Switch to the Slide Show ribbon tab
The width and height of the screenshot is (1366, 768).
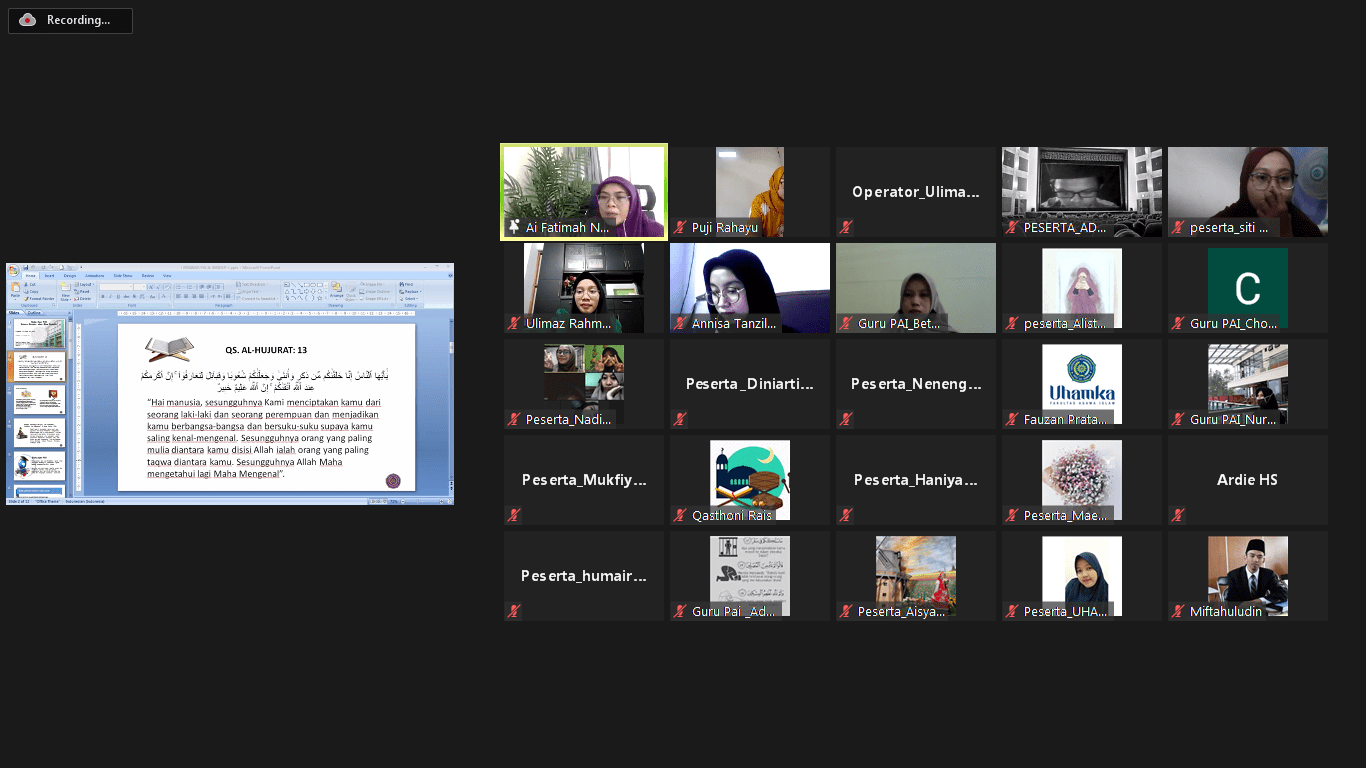coord(122,275)
